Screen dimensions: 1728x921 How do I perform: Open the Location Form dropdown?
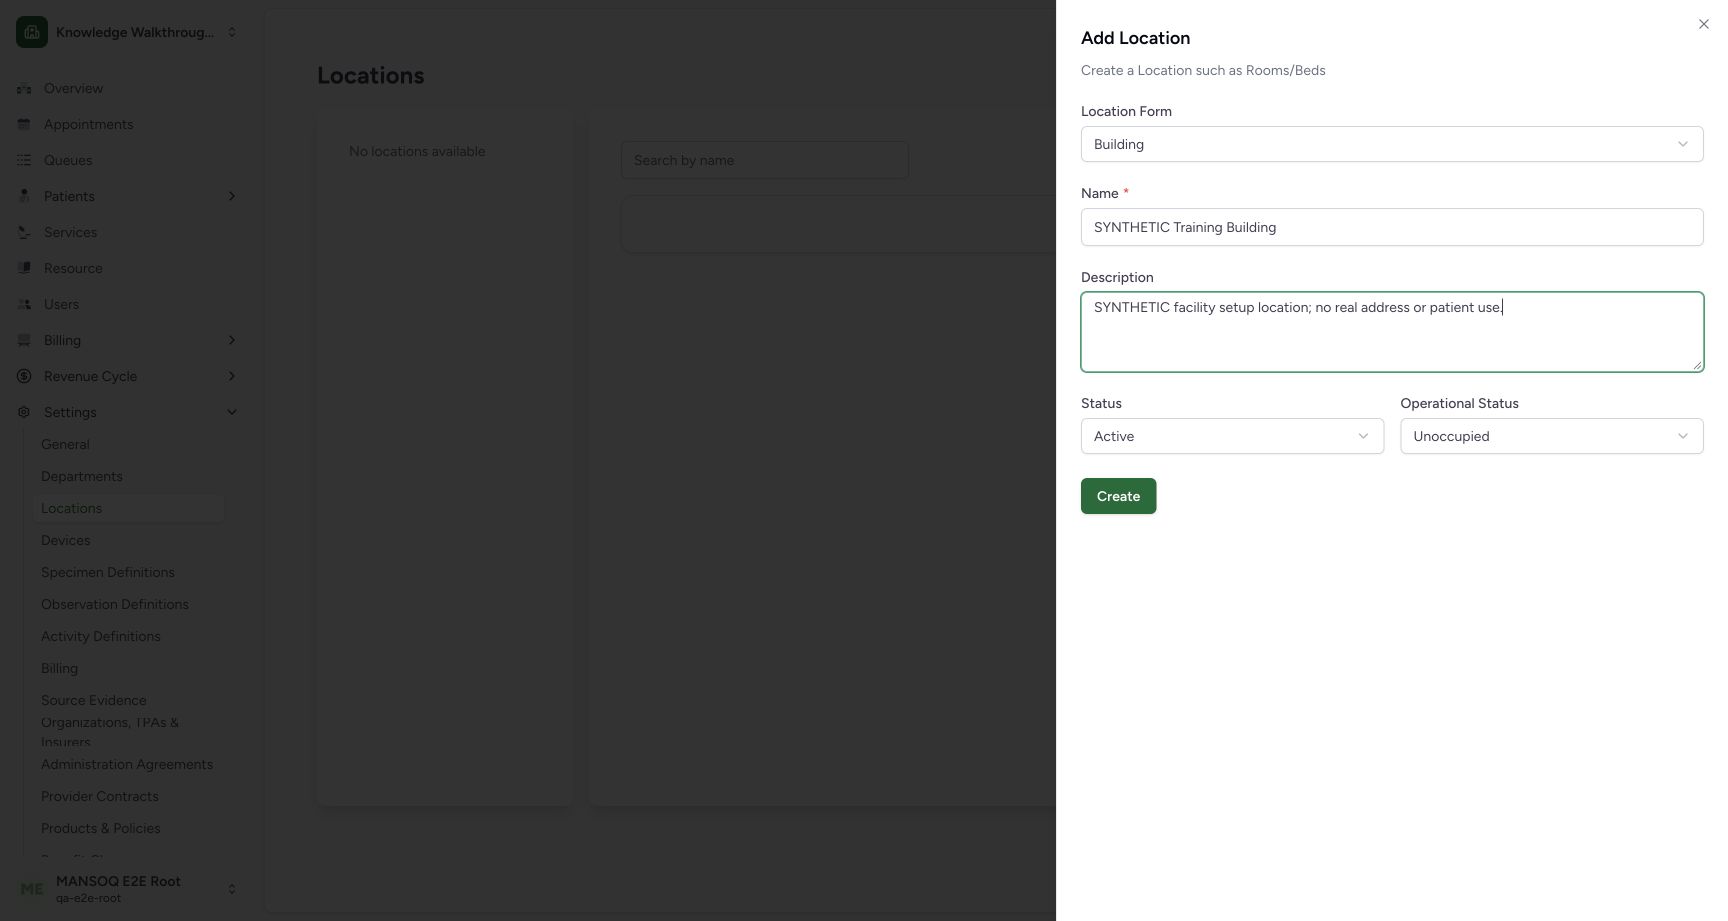click(x=1392, y=144)
